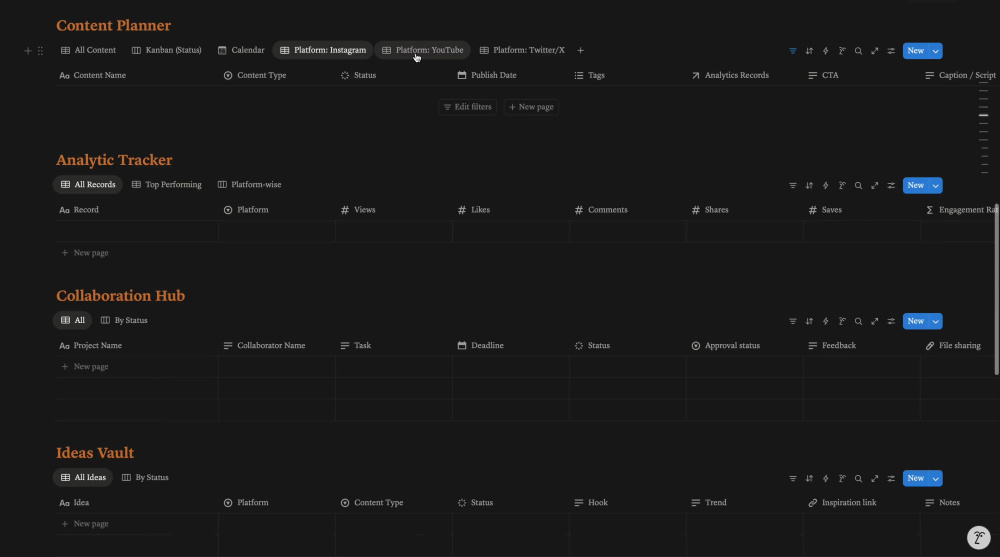Screen dimensions: 1000x557
Task: Click New page button beside Edit filters
Action: click(x=531, y=107)
